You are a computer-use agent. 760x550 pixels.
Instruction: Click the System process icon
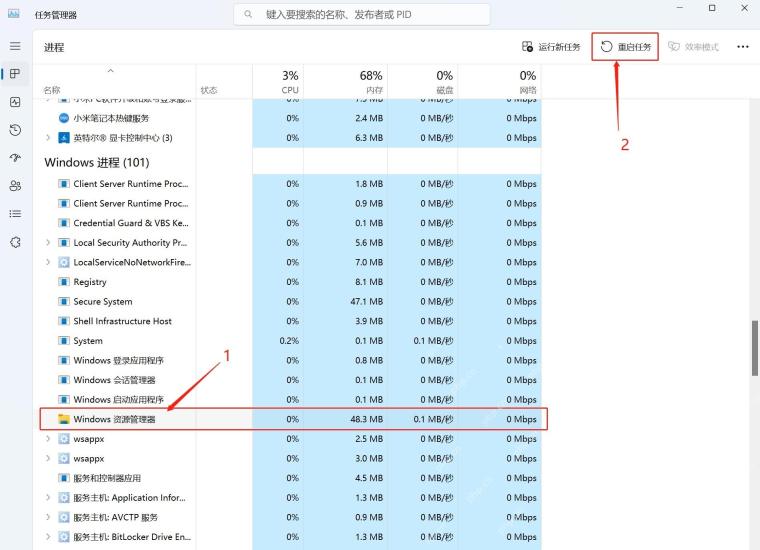[63, 341]
